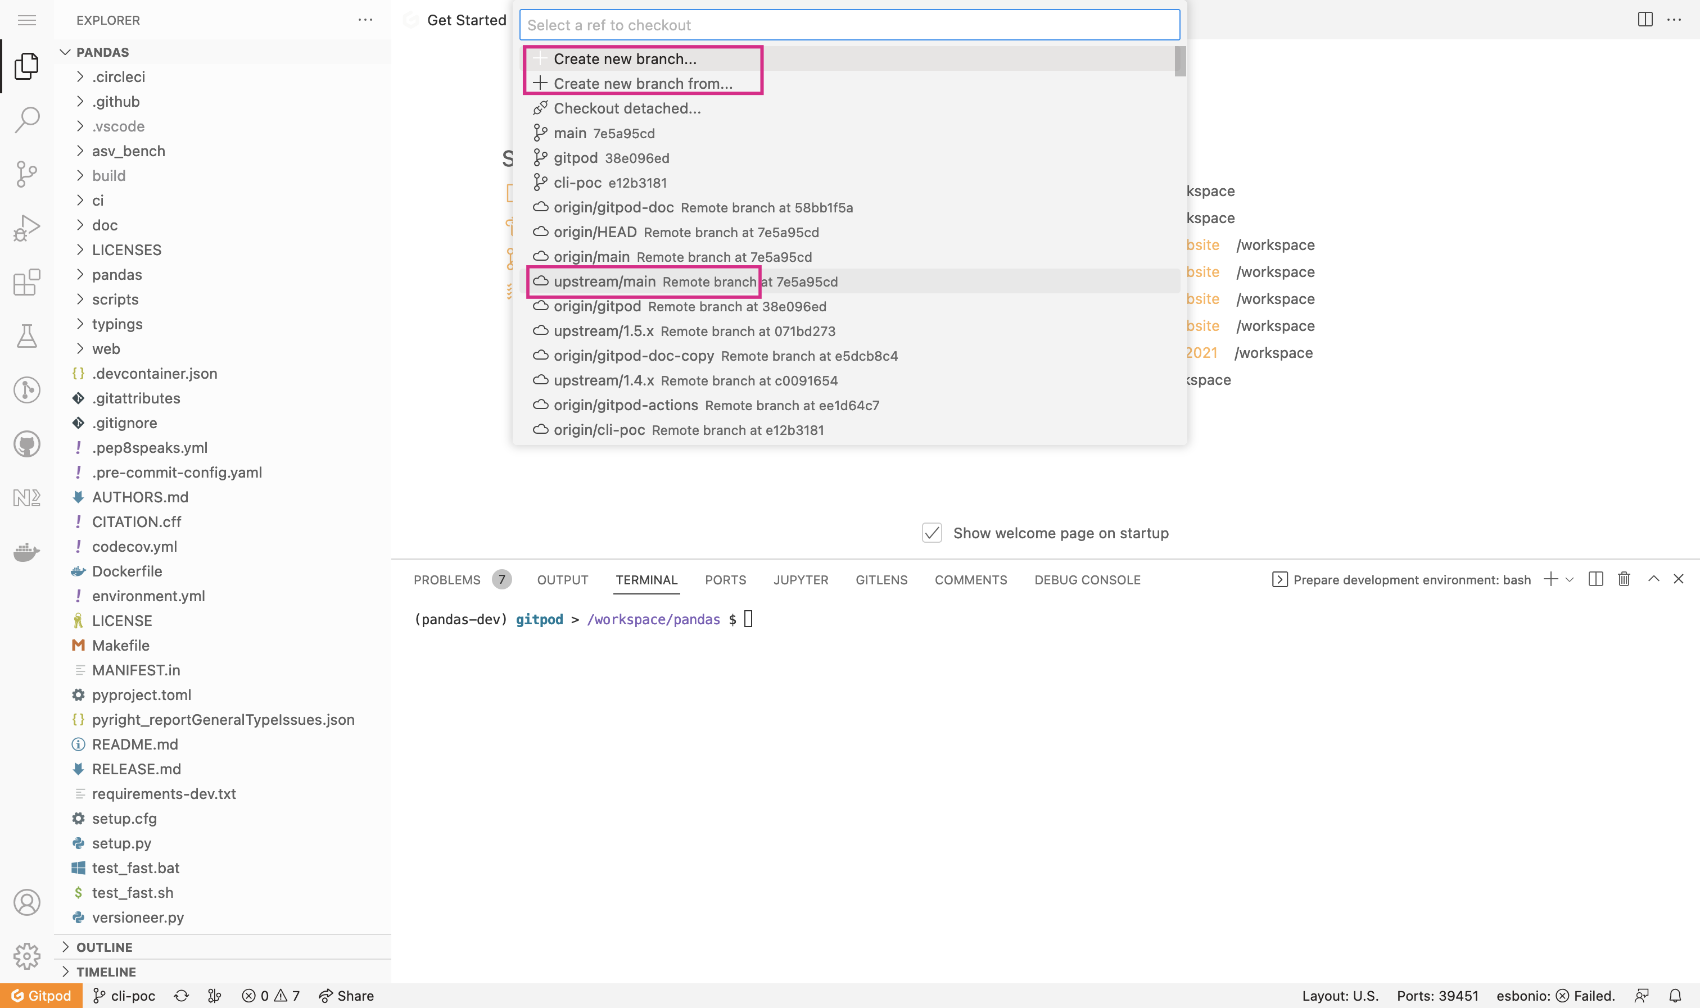
Task: Switch to the JUPYTER tab
Action: coord(800,579)
